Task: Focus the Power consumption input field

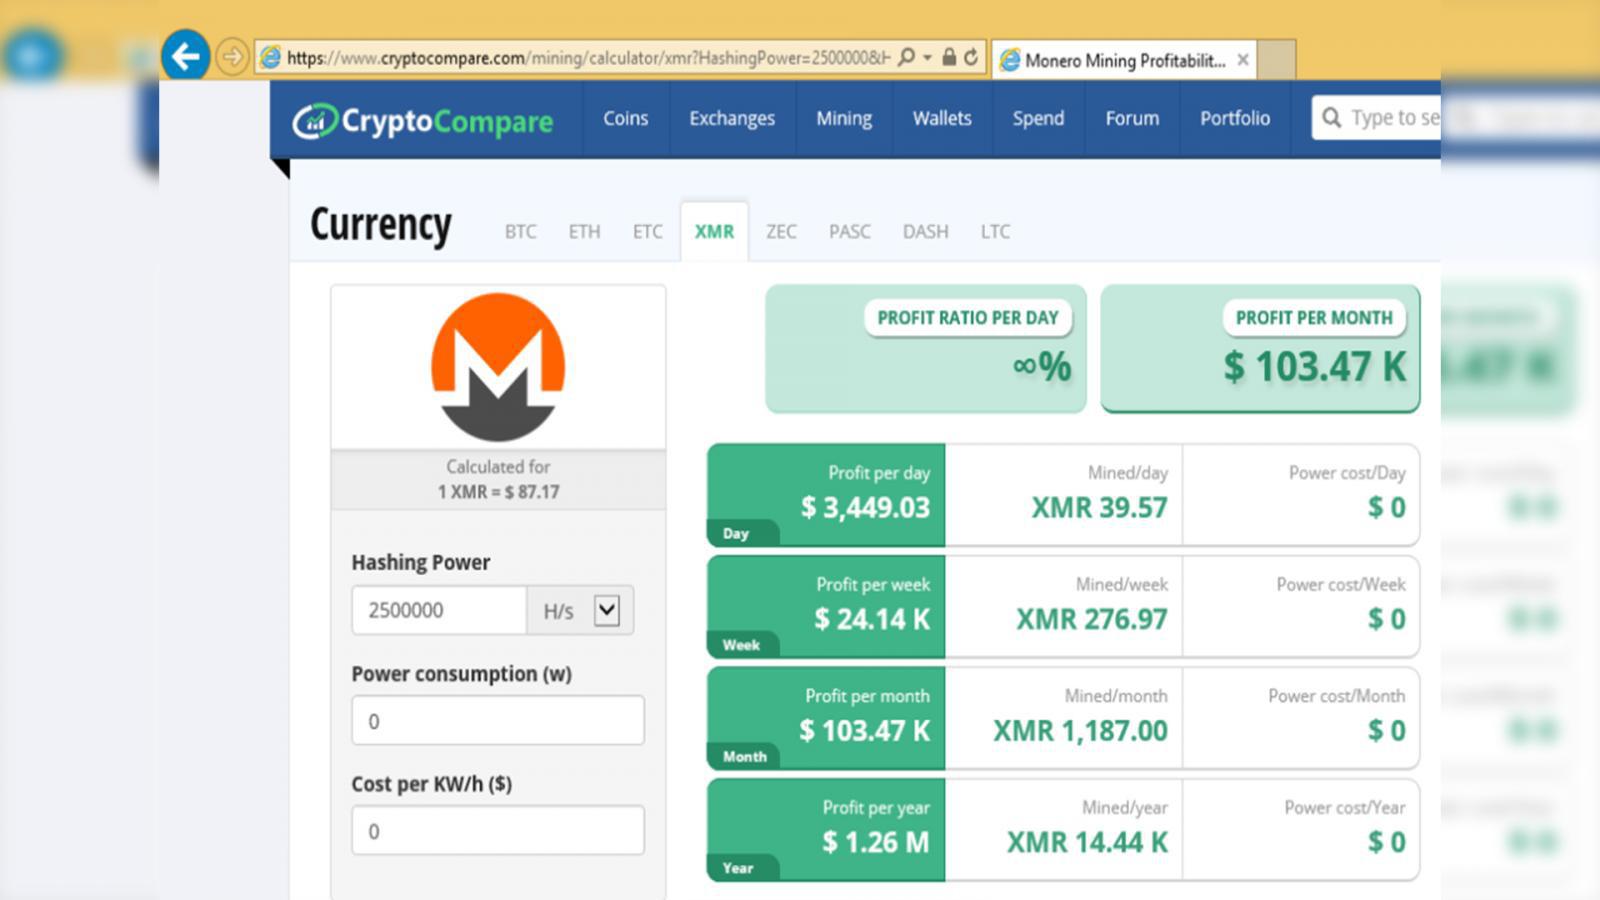Action: pyautogui.click(x=497, y=721)
